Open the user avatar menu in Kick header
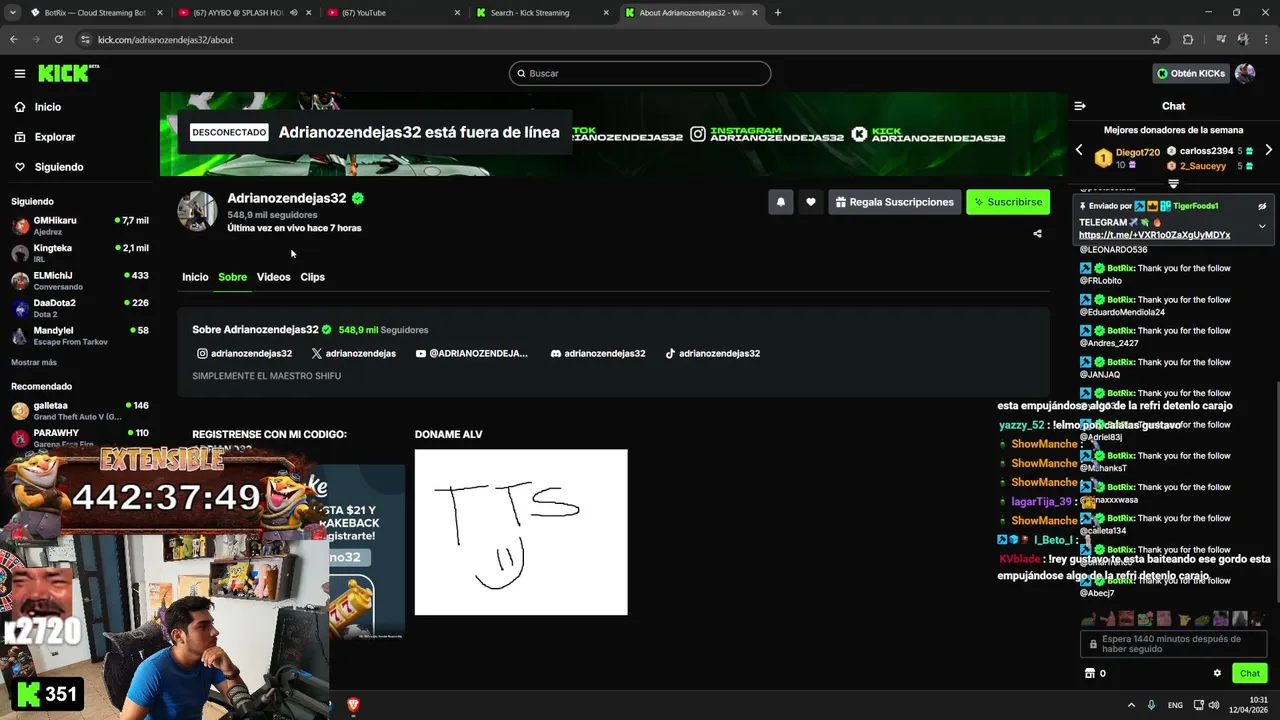1280x720 pixels. pos(1245,73)
